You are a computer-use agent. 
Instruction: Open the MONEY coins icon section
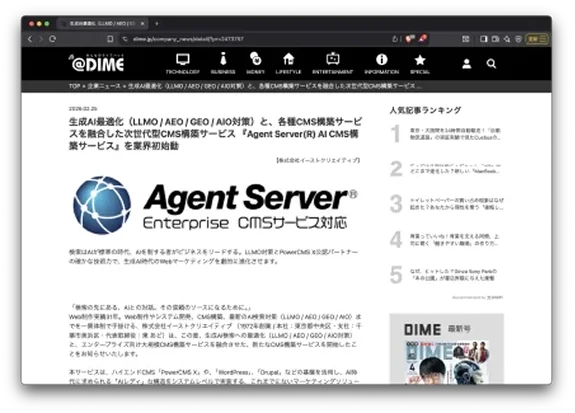[255, 64]
